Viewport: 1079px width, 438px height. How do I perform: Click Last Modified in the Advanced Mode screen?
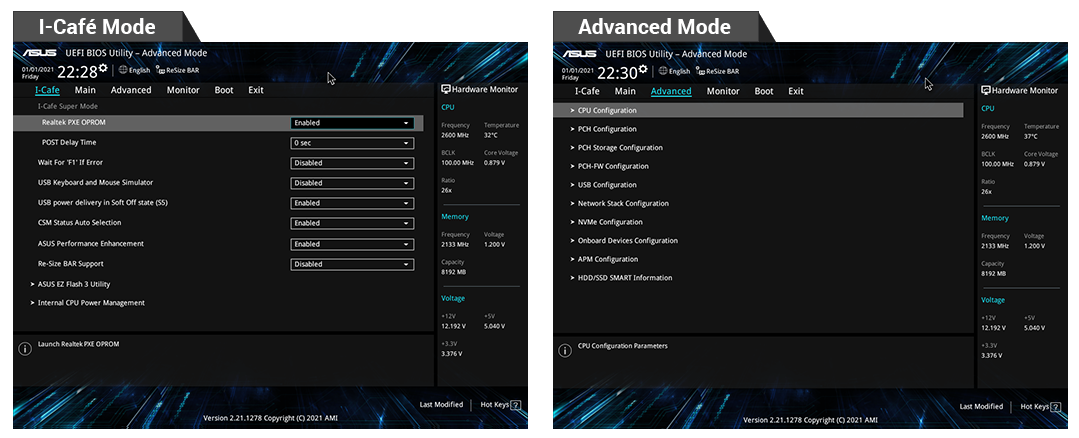click(x=981, y=406)
